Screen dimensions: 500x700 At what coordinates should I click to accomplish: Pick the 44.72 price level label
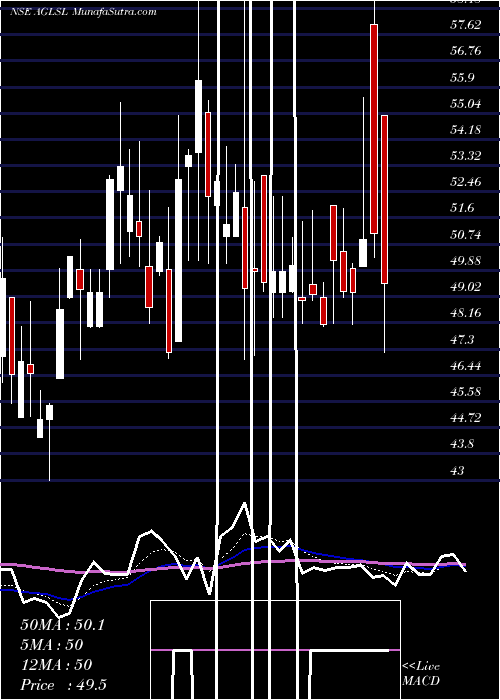coord(466,418)
